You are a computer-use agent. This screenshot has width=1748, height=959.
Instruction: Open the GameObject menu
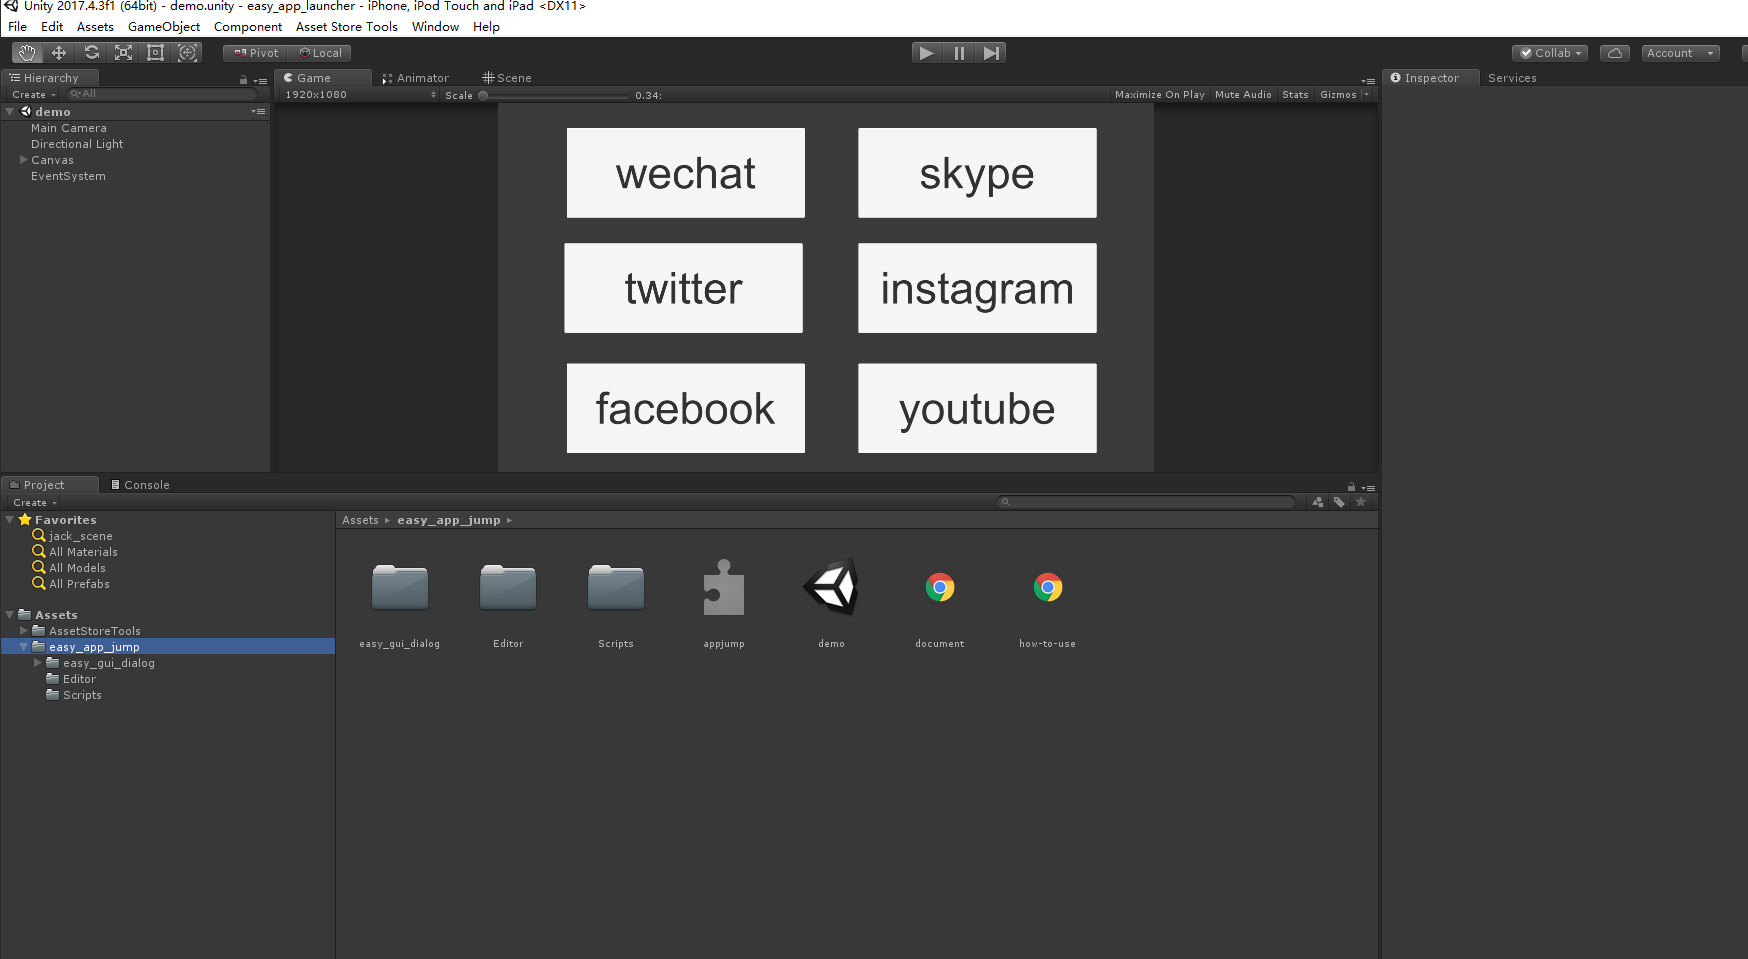tap(163, 27)
